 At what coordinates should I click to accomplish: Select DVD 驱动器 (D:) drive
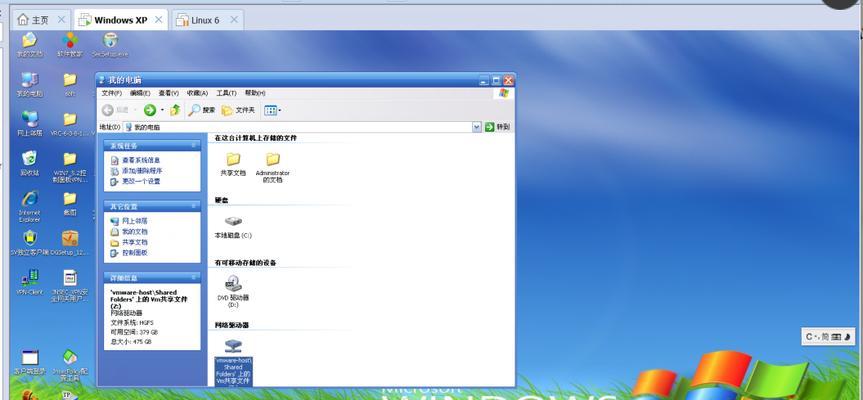[233, 292]
